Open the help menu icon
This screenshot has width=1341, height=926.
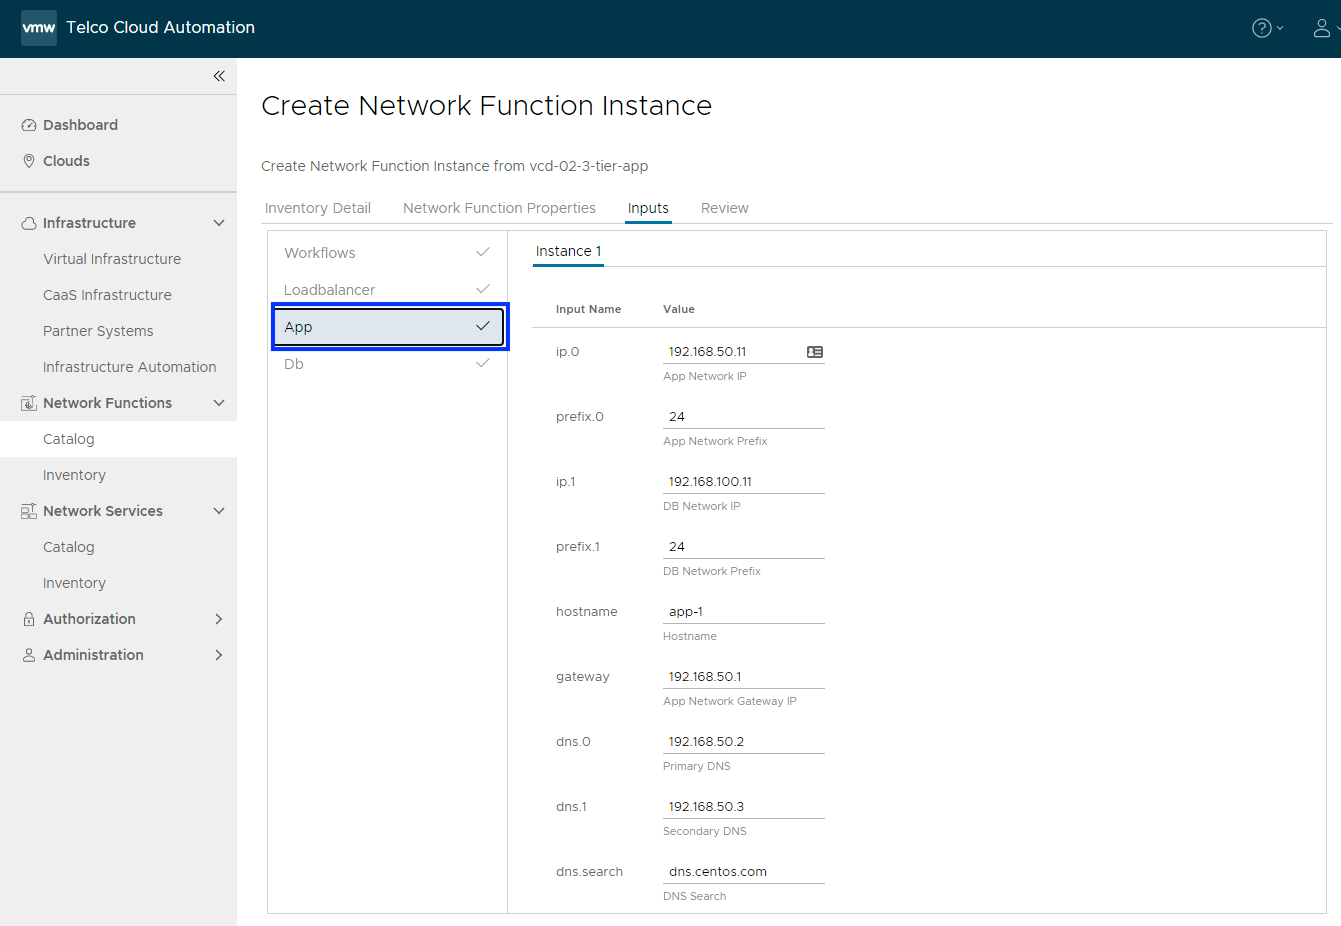coord(1262,28)
